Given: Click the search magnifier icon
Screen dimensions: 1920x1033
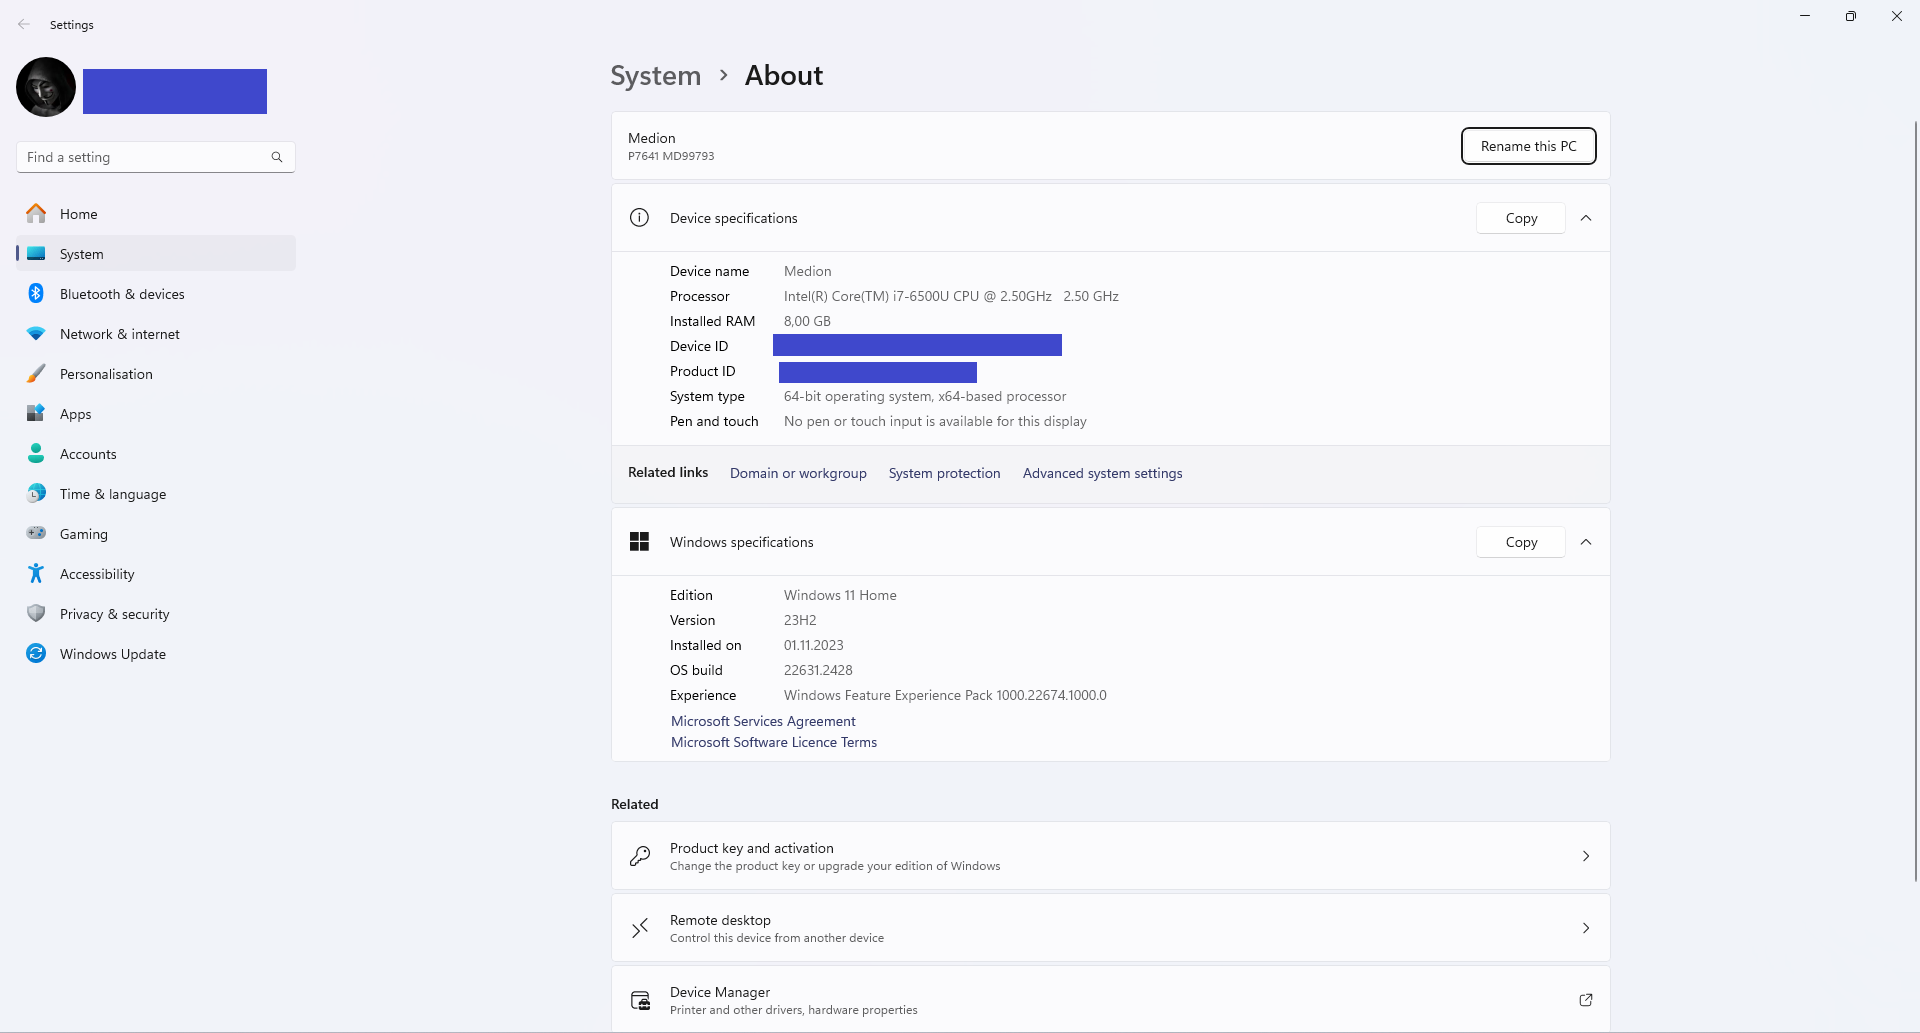Looking at the screenshot, I should click(x=277, y=157).
